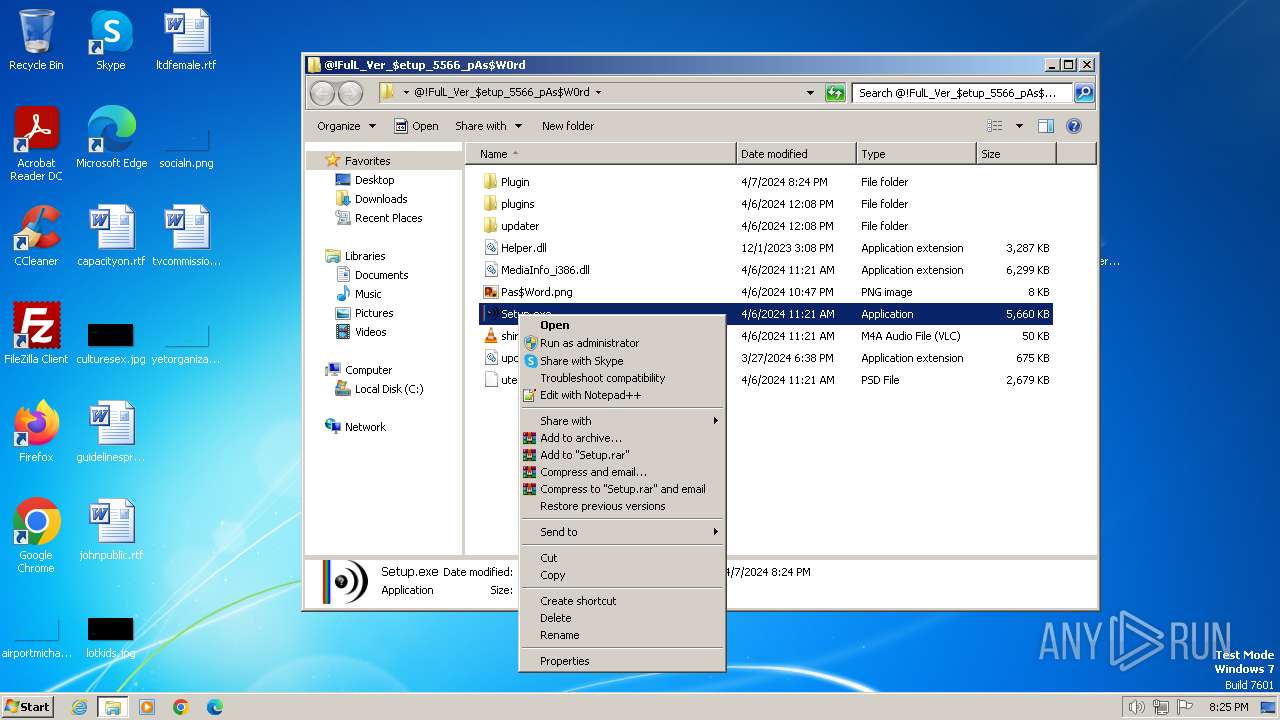Select Edit with Notepad++
This screenshot has height=720, width=1280.
[622, 395]
